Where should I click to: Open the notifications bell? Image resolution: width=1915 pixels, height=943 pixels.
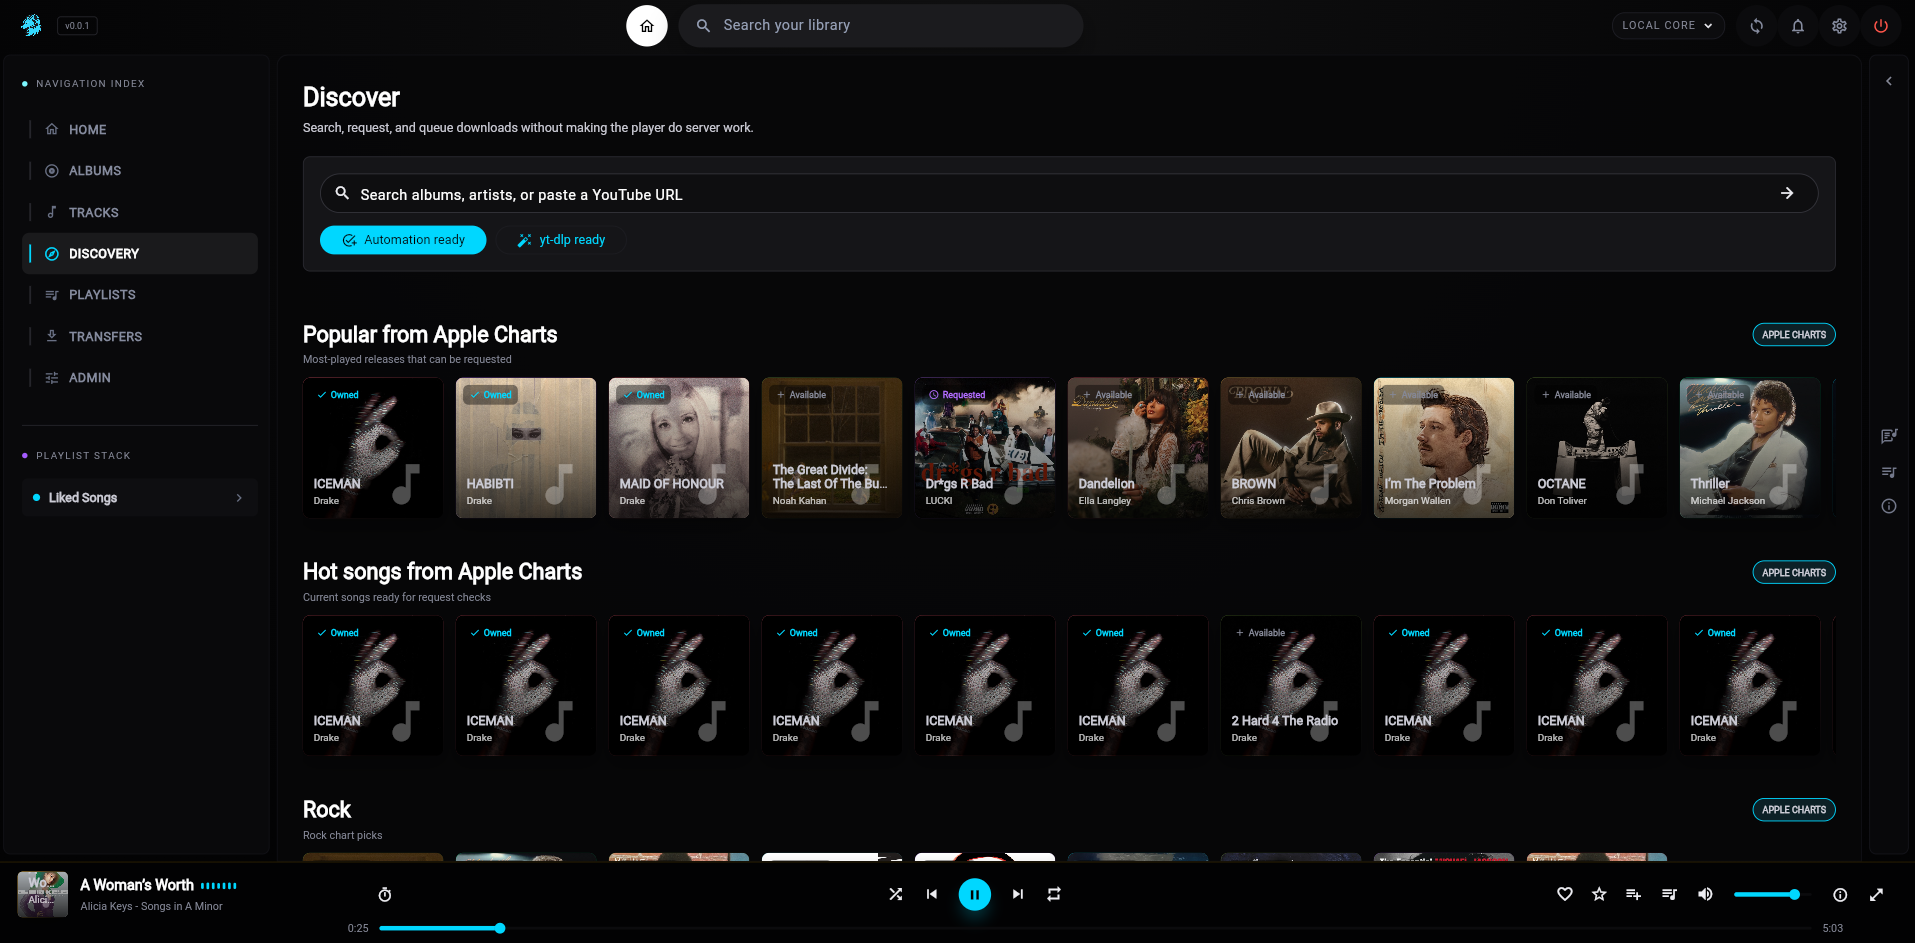1798,26
